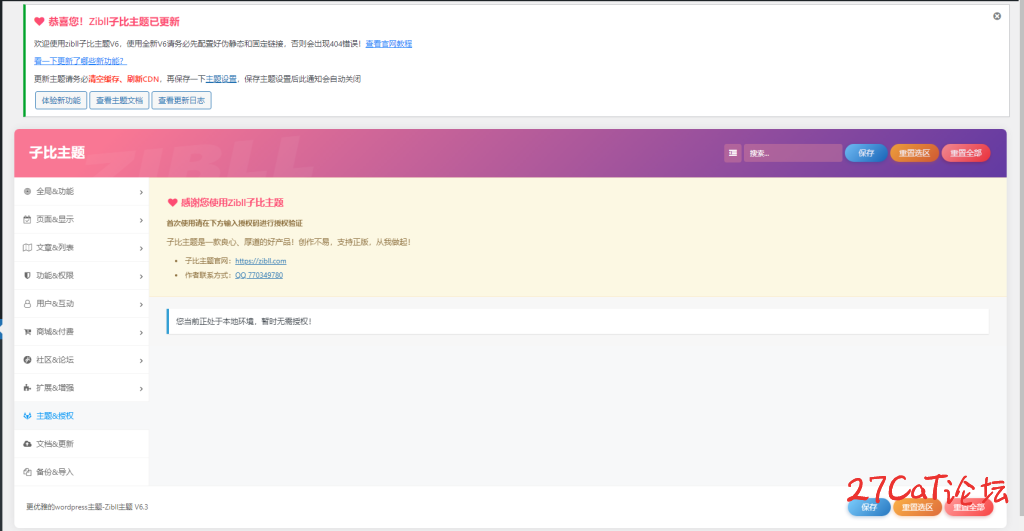Open the 页面&显示 menu section
This screenshot has height=531, width=1024.
(82, 219)
